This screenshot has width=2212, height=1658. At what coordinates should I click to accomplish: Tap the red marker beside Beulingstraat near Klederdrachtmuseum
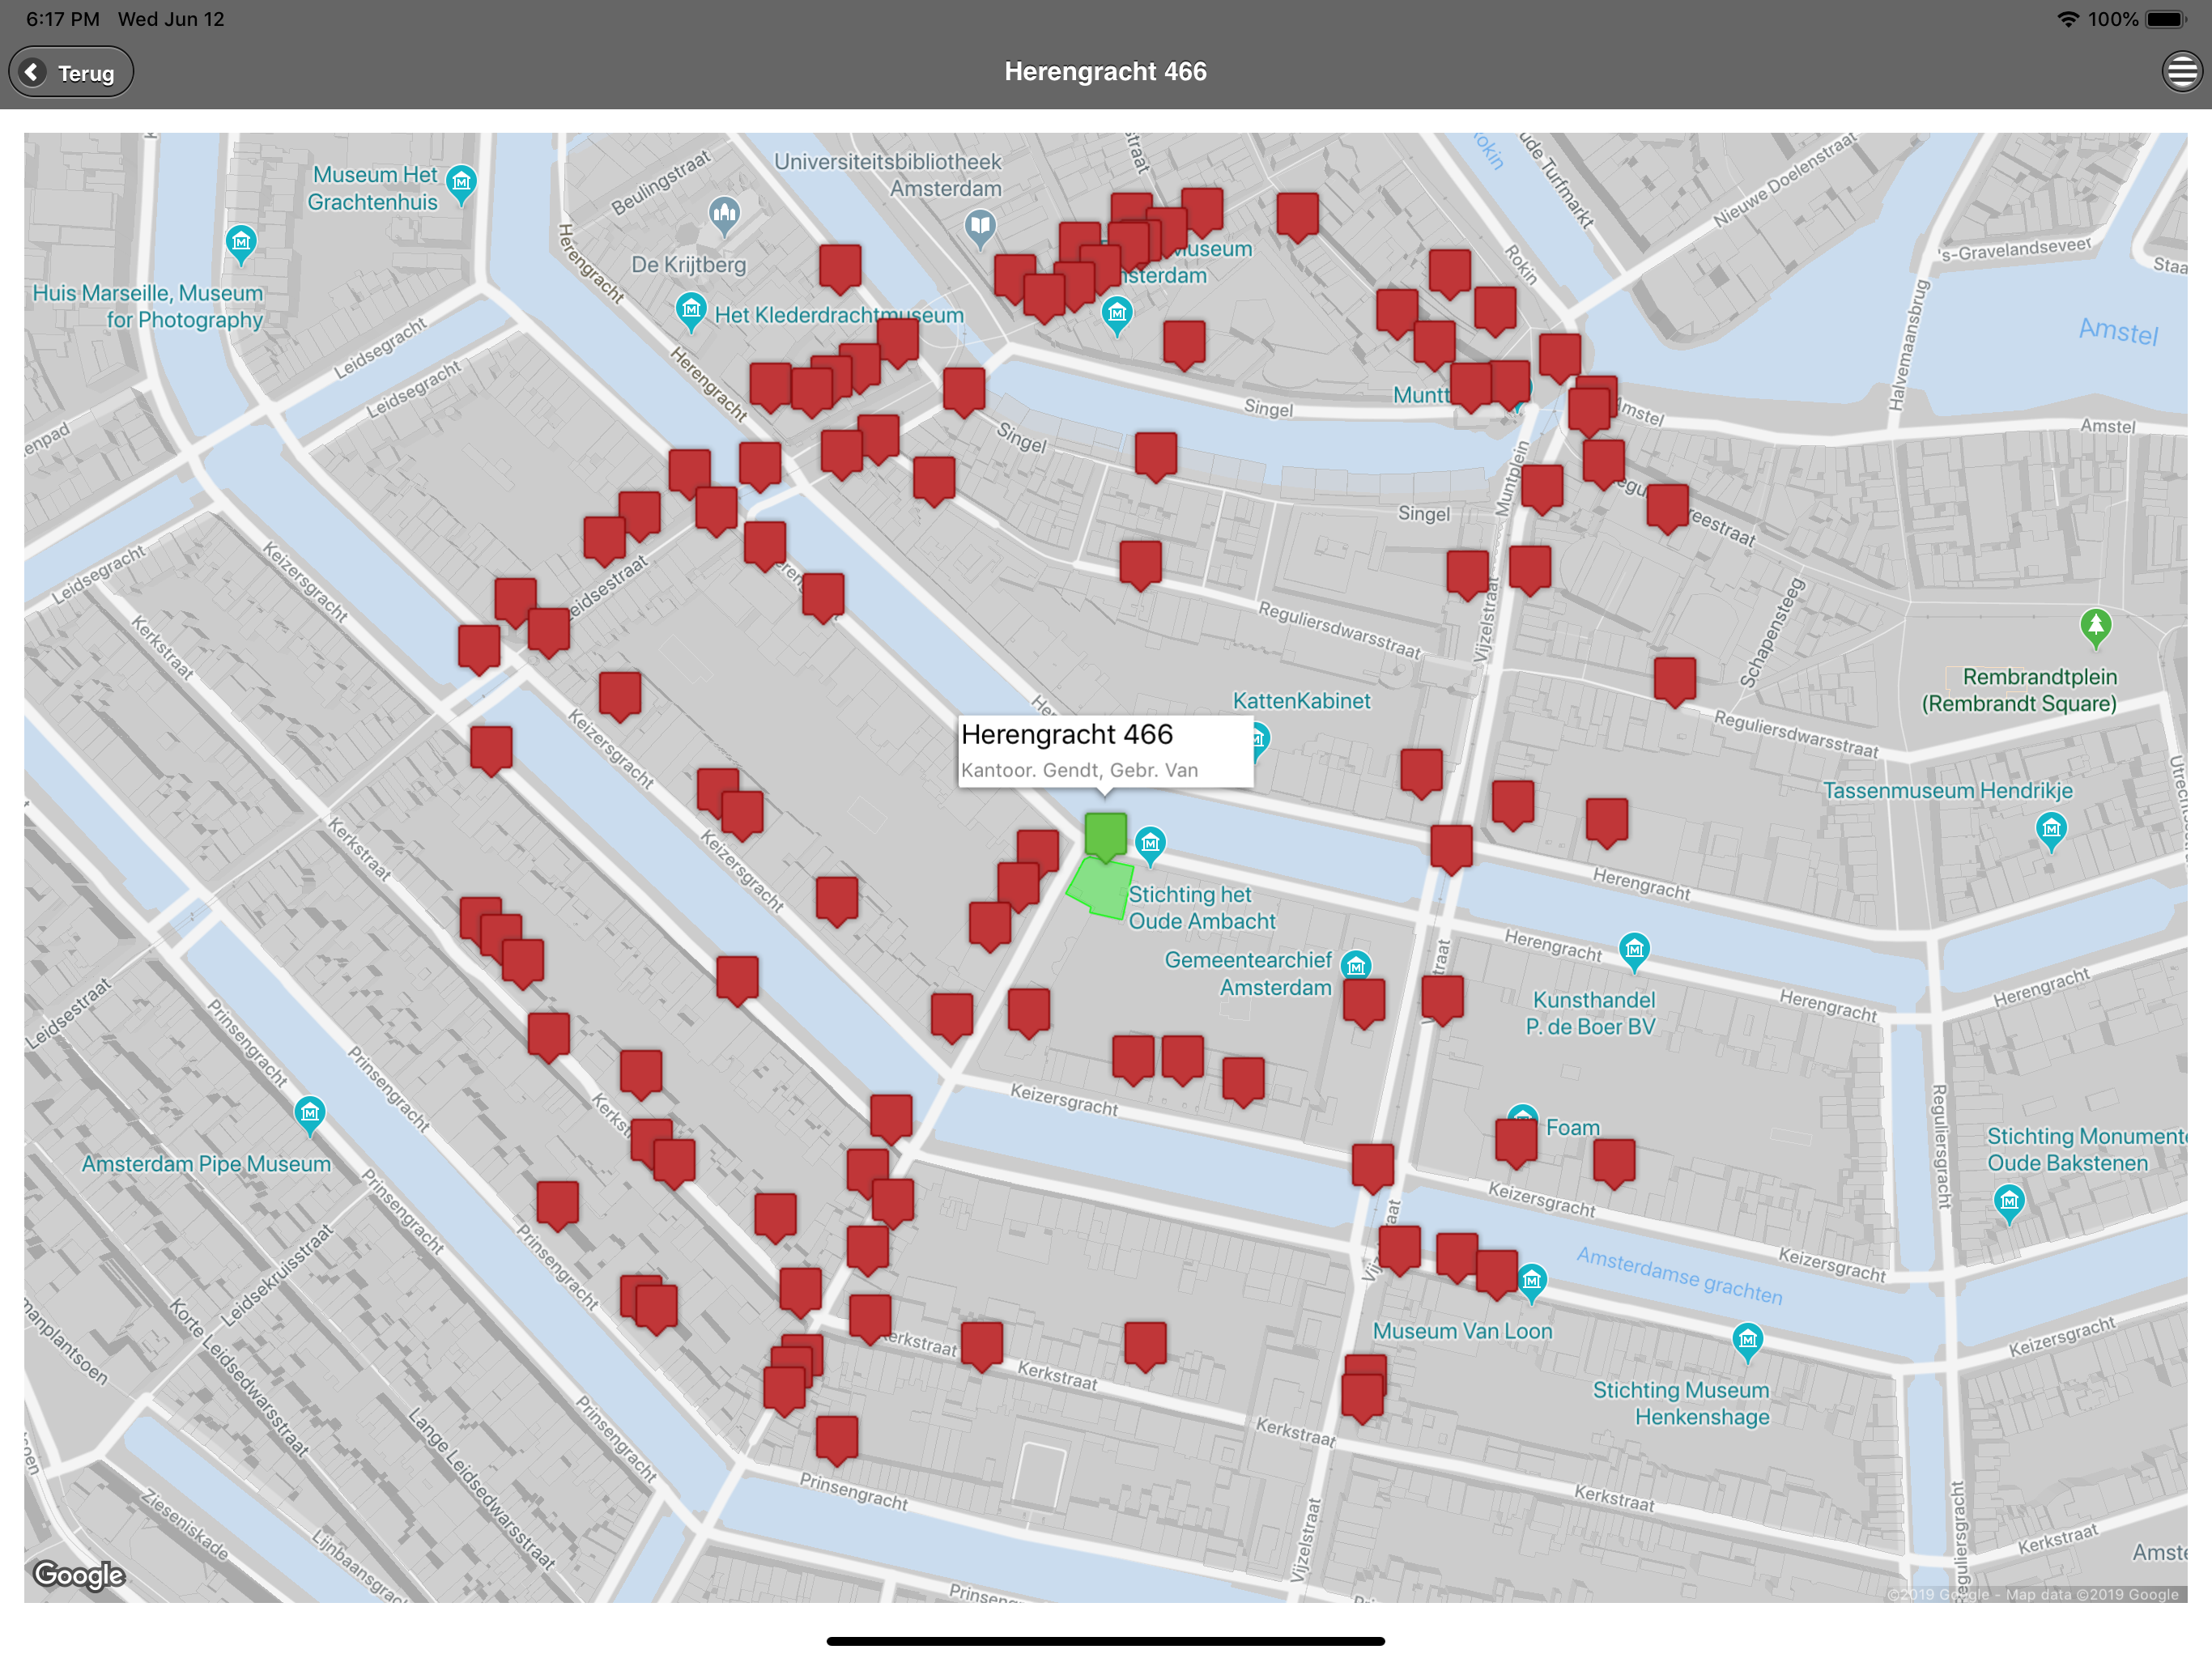840,269
